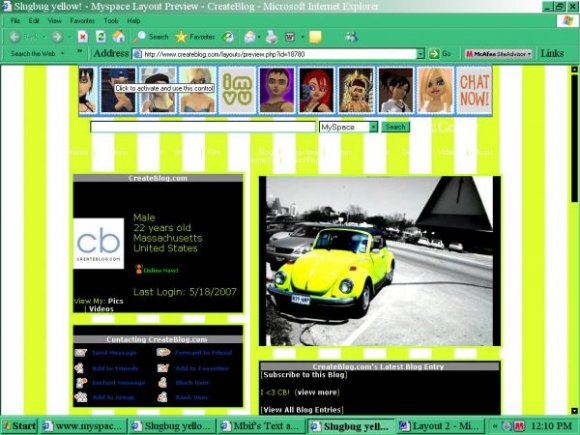The height and width of the screenshot is (435, 580).
Task: Open the Search pane in toolbar
Action: tap(151, 37)
